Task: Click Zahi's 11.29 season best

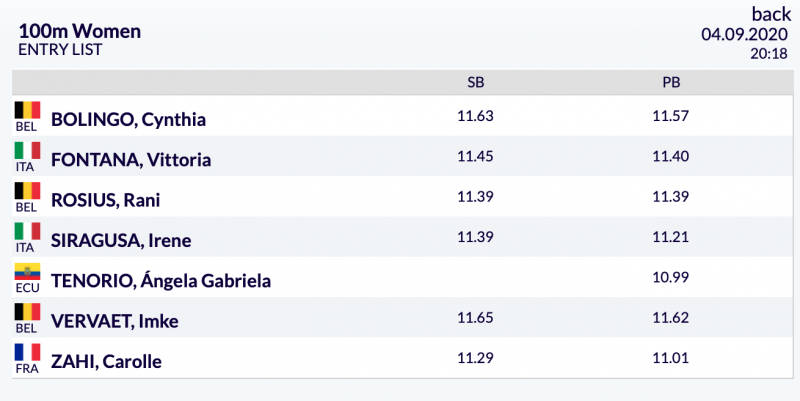Action: tap(476, 358)
